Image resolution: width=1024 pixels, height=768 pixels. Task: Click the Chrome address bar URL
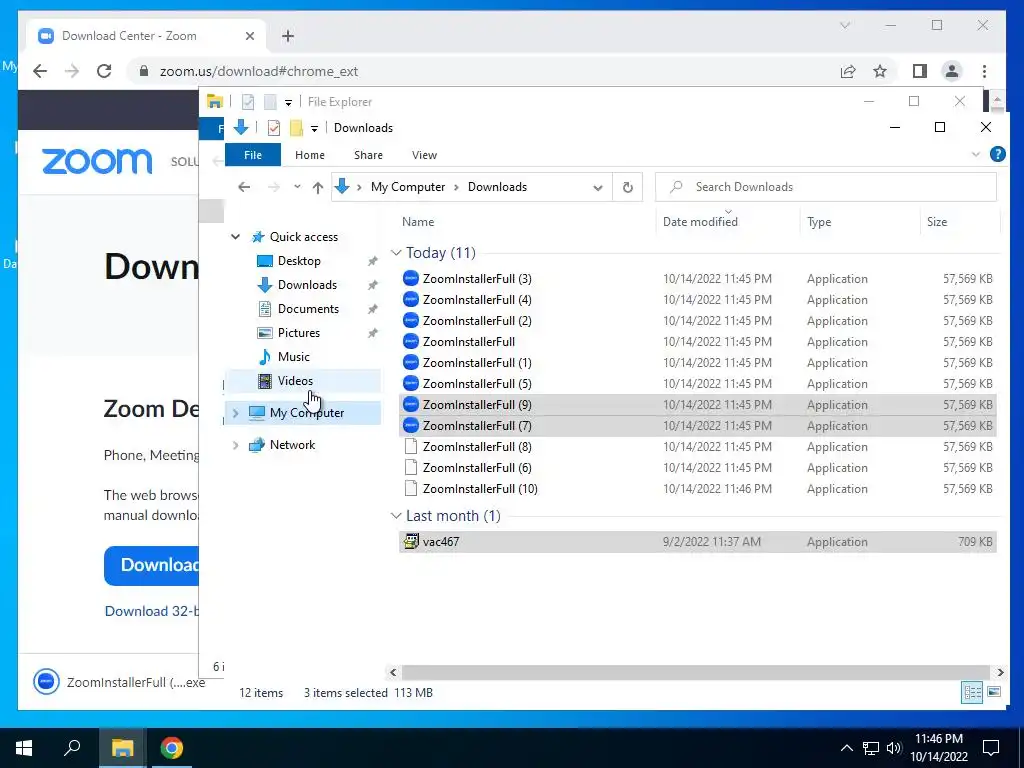(x=259, y=71)
